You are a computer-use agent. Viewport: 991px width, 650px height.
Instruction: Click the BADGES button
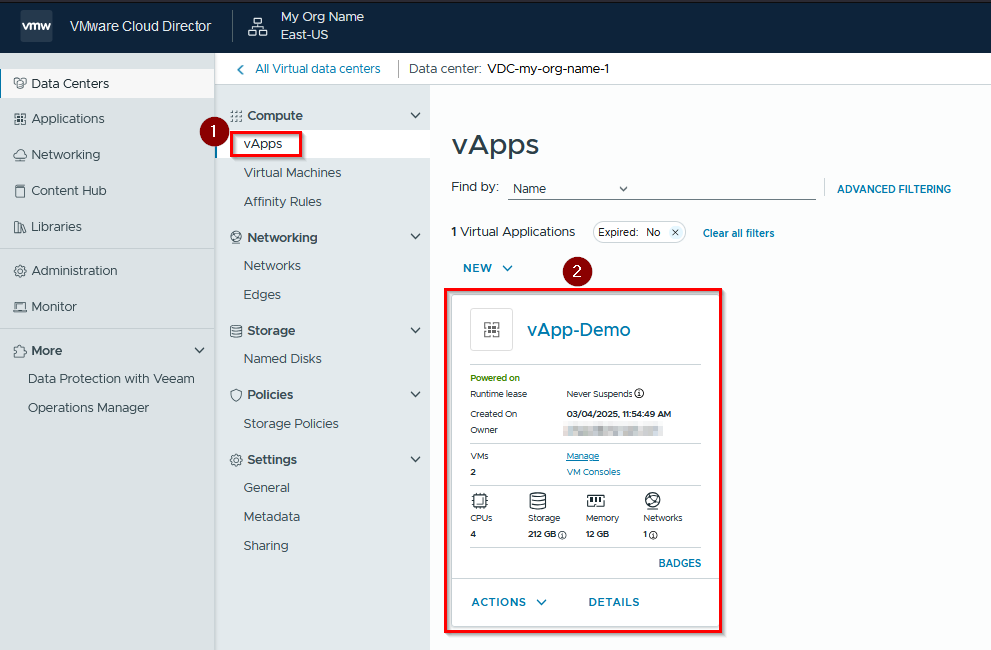coord(679,563)
